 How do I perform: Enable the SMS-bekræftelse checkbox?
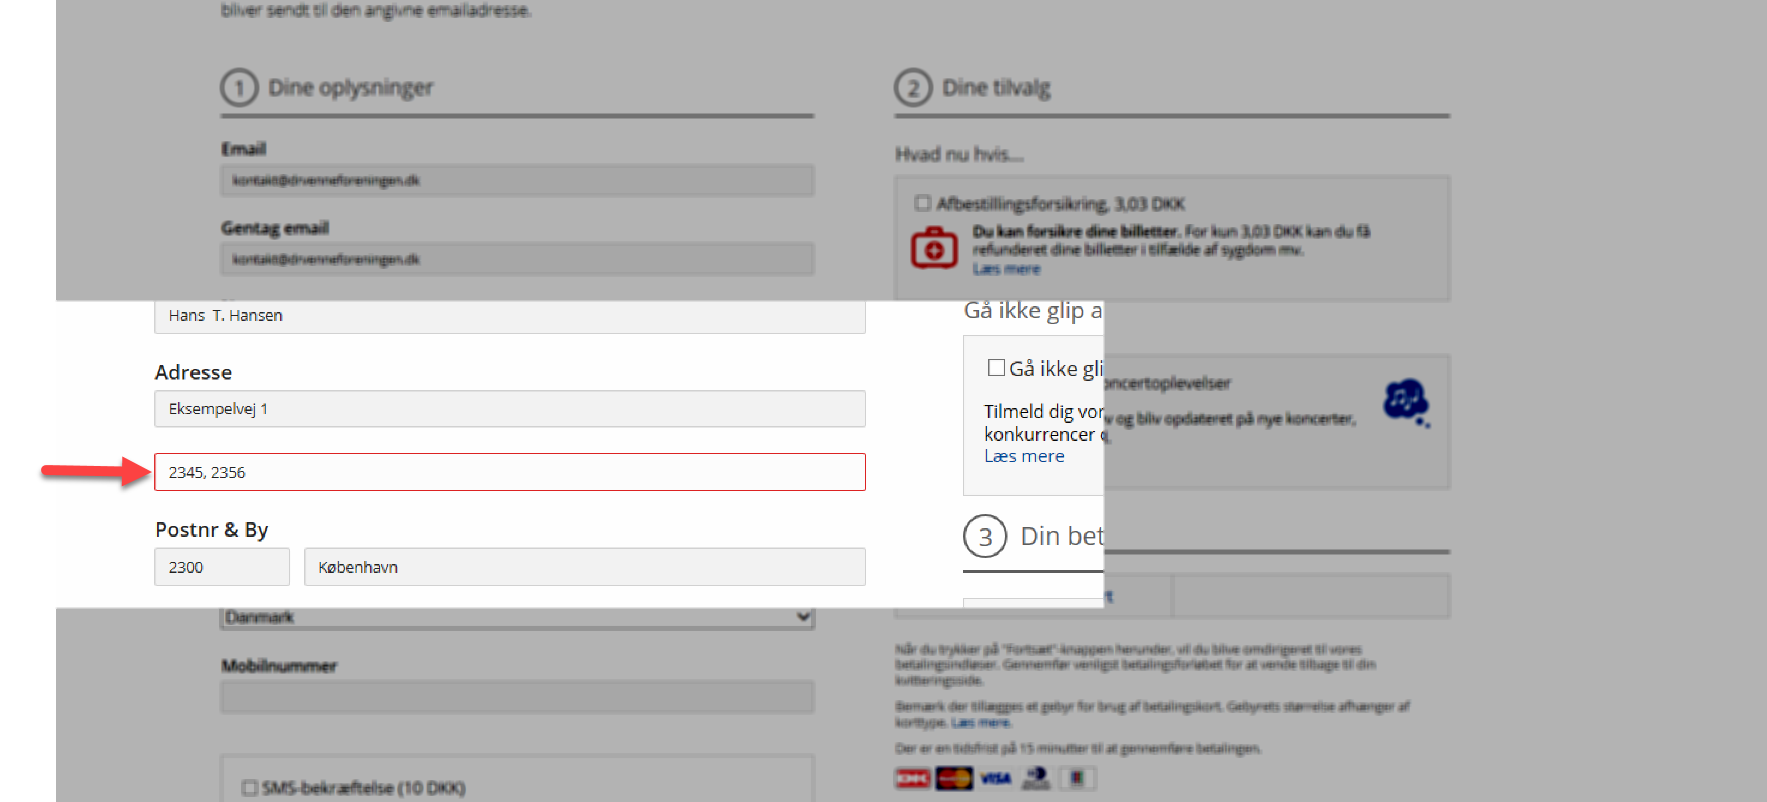coord(250,788)
